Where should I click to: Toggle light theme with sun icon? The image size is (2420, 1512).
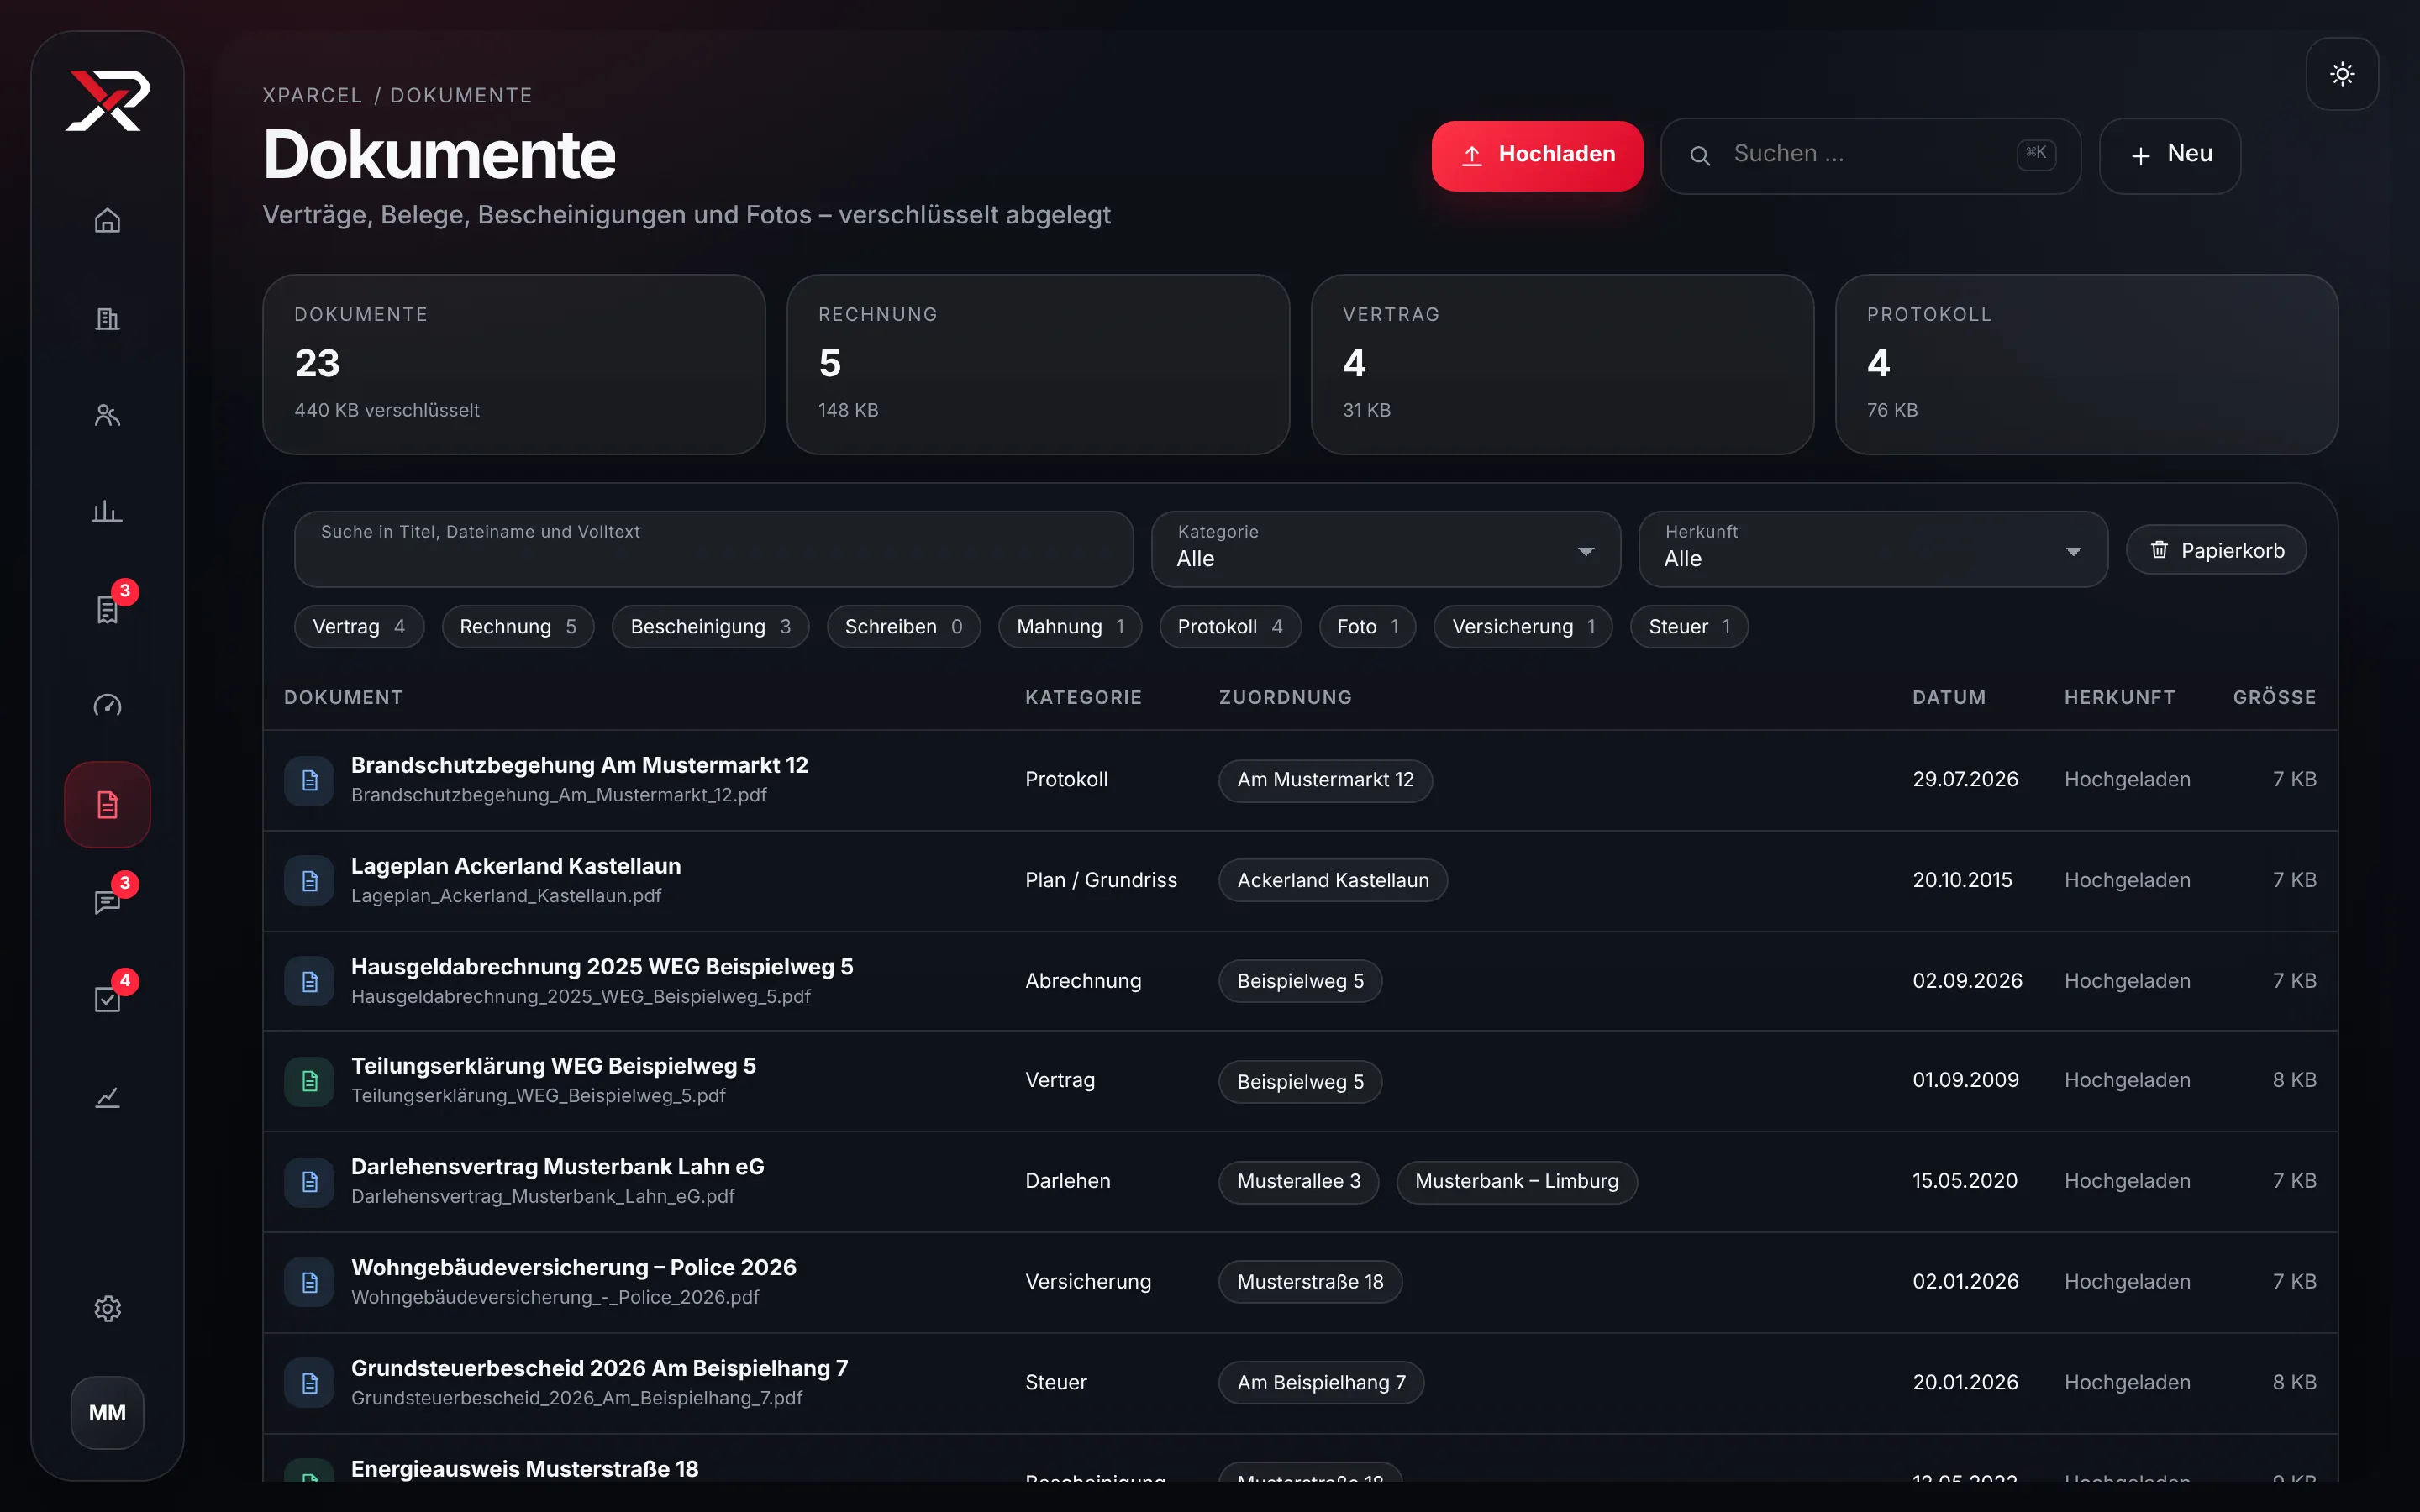tap(2342, 74)
